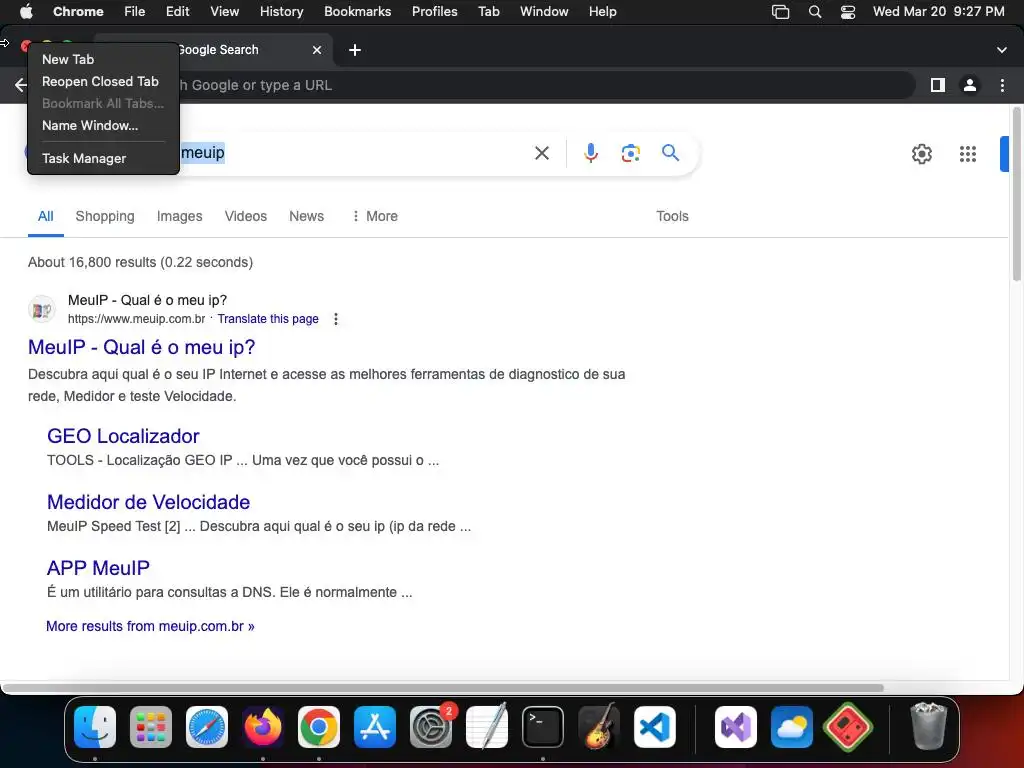Open Medidor de Velocidade sitelink
1024x768 pixels.
[x=148, y=502]
